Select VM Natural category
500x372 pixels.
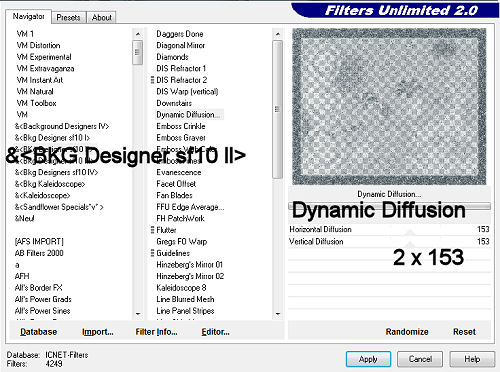pyautogui.click(x=35, y=91)
